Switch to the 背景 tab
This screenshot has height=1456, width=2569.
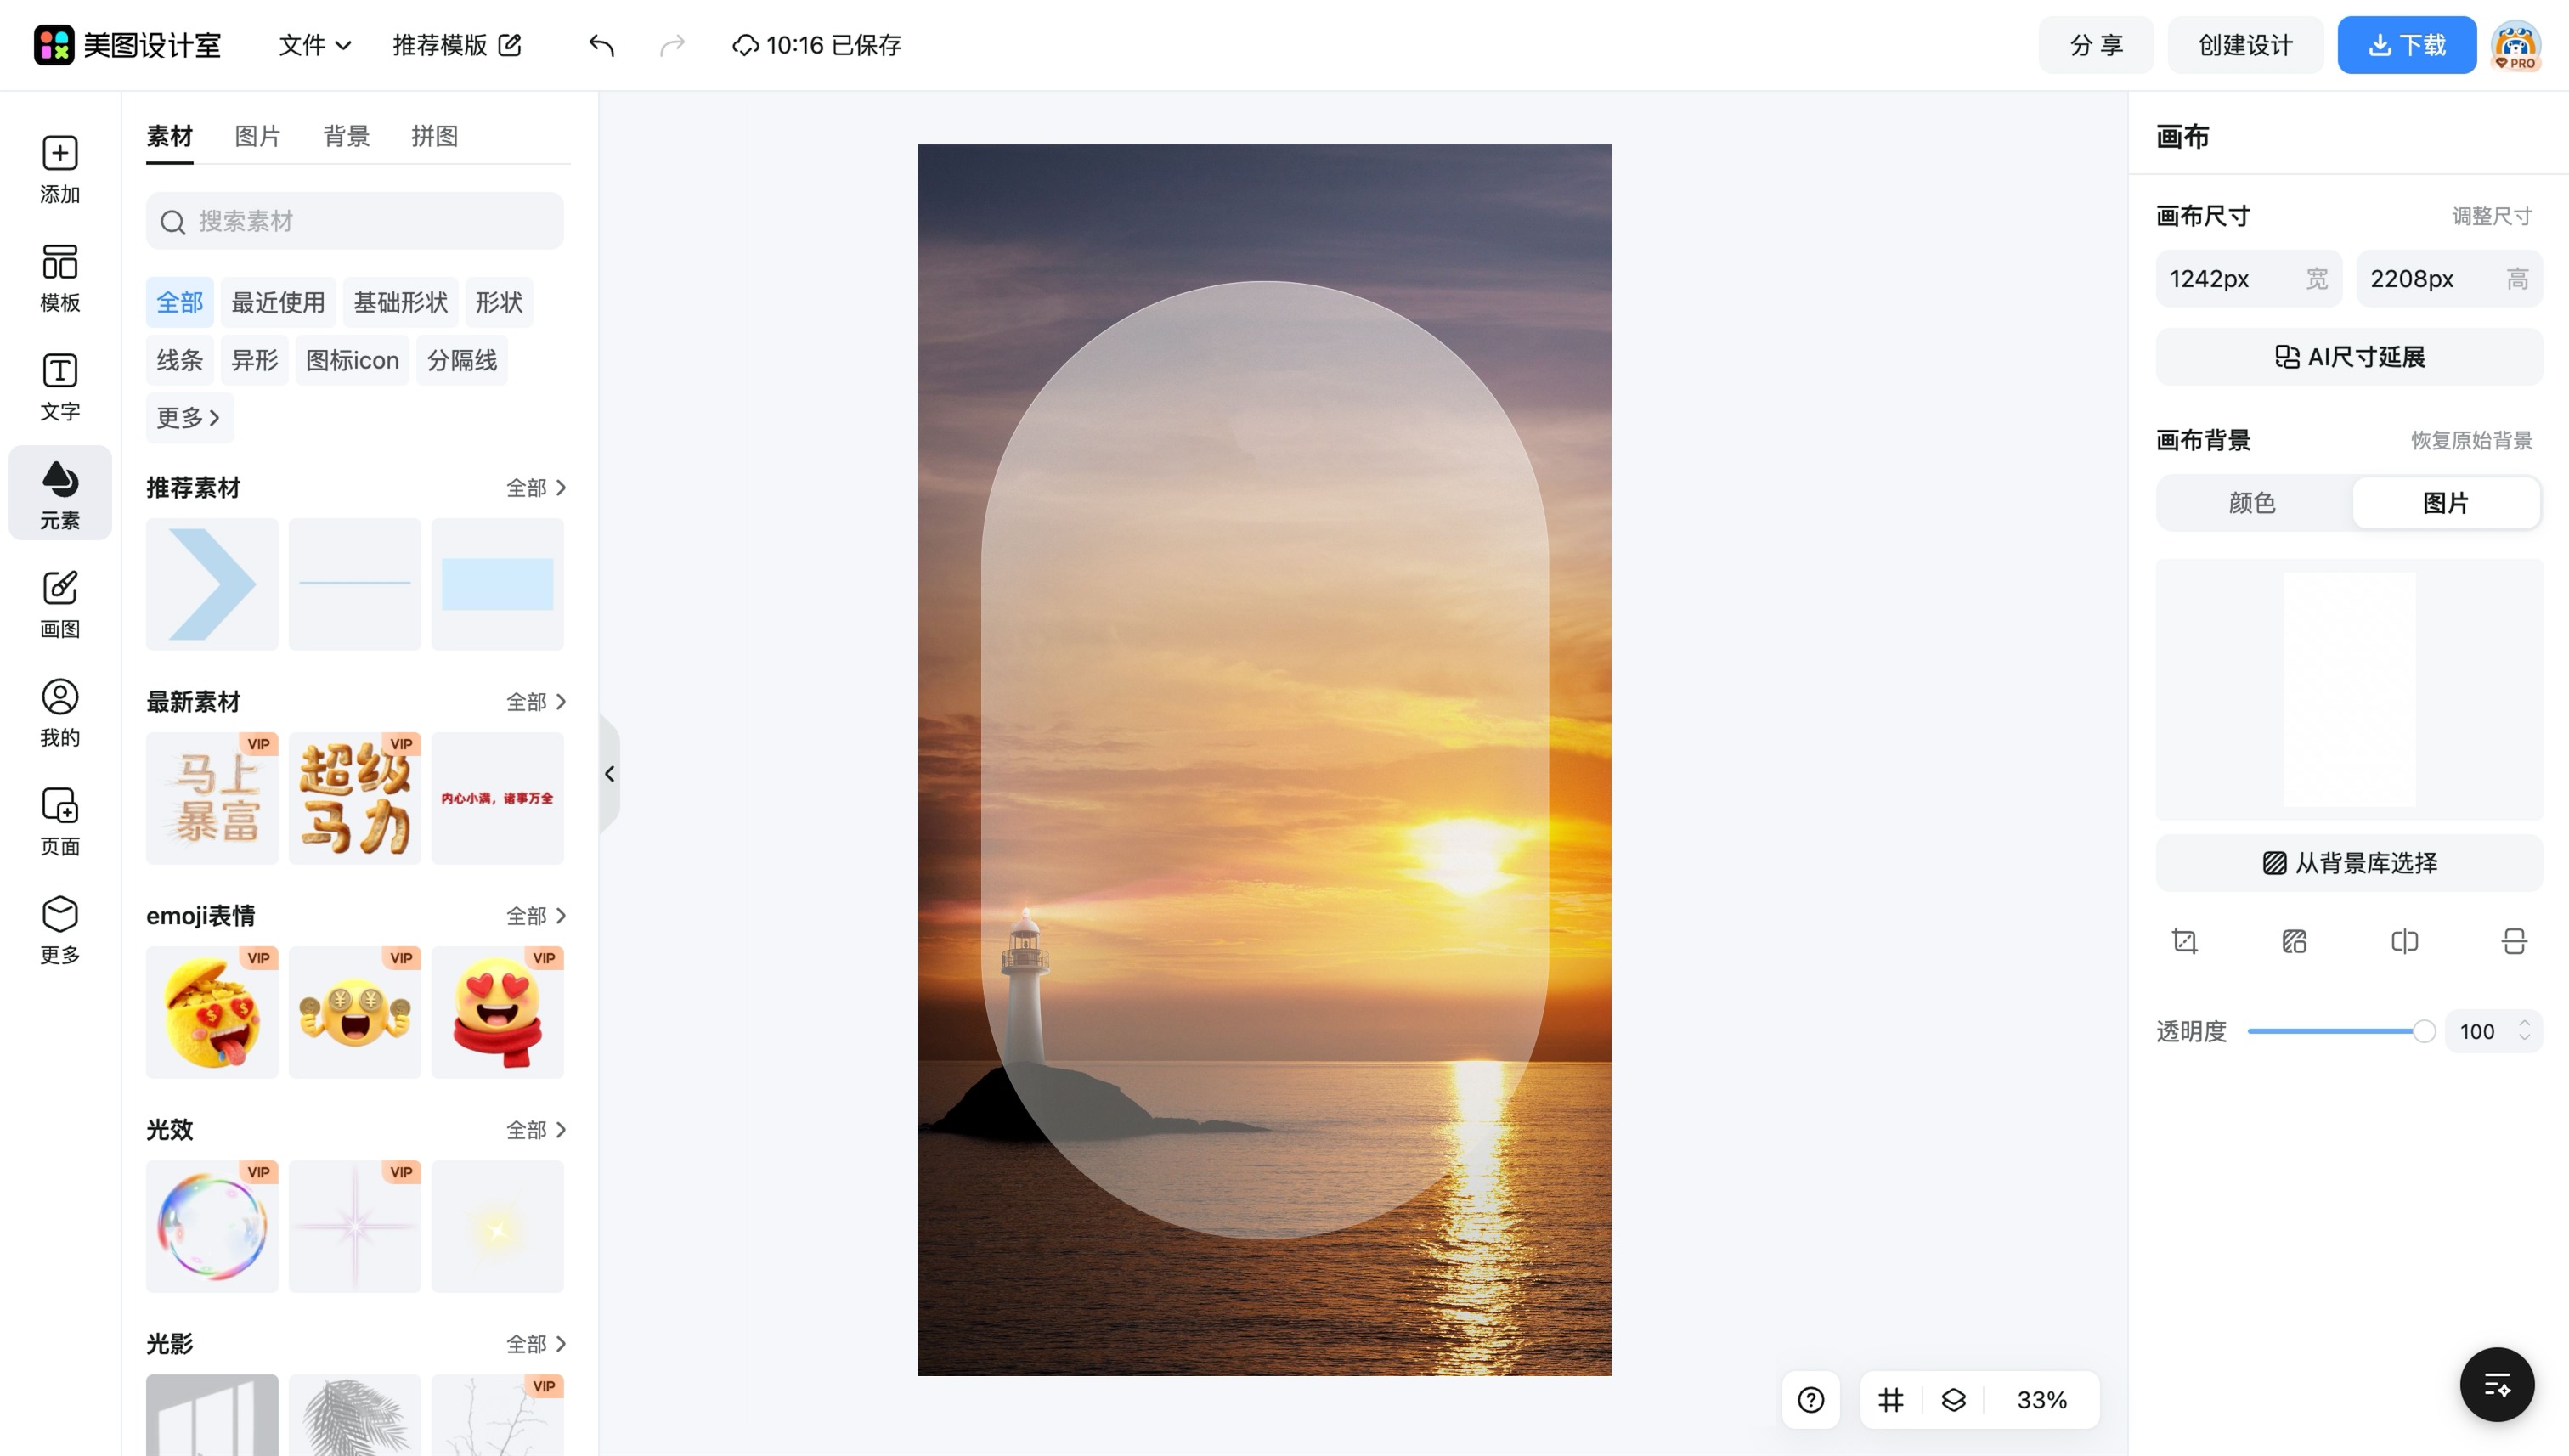point(346,136)
